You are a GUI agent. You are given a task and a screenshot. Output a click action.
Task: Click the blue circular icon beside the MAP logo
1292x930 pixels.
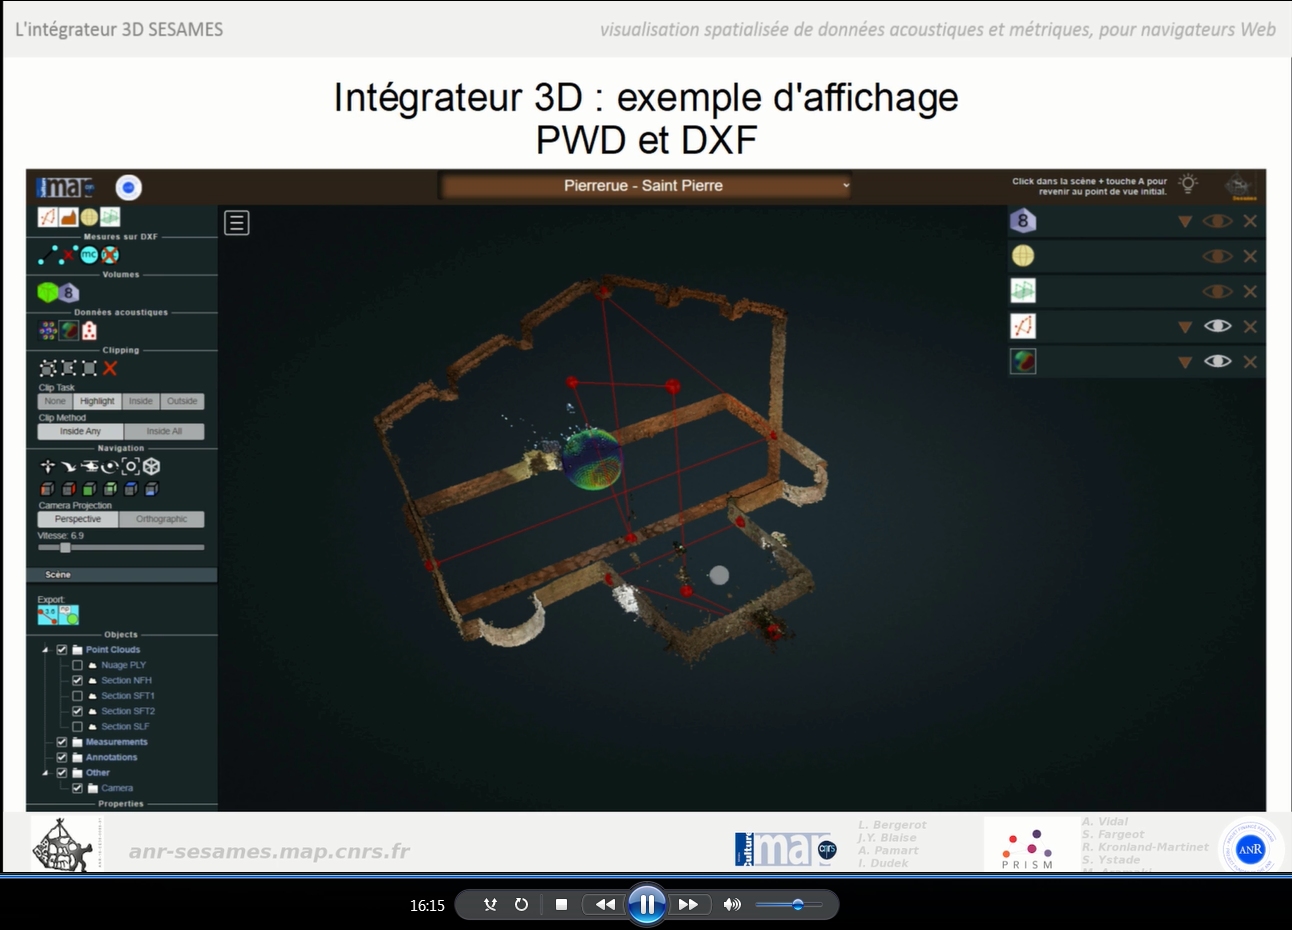128,187
